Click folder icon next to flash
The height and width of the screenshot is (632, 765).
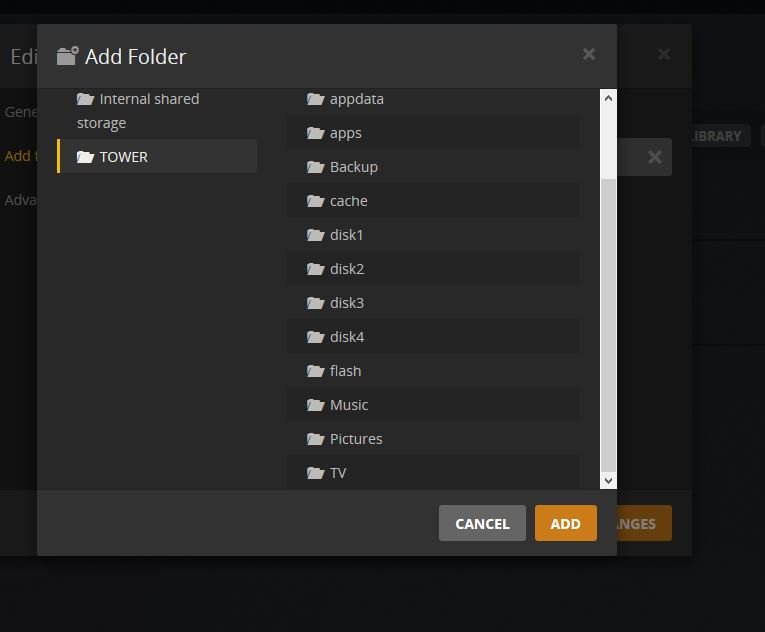coord(316,371)
